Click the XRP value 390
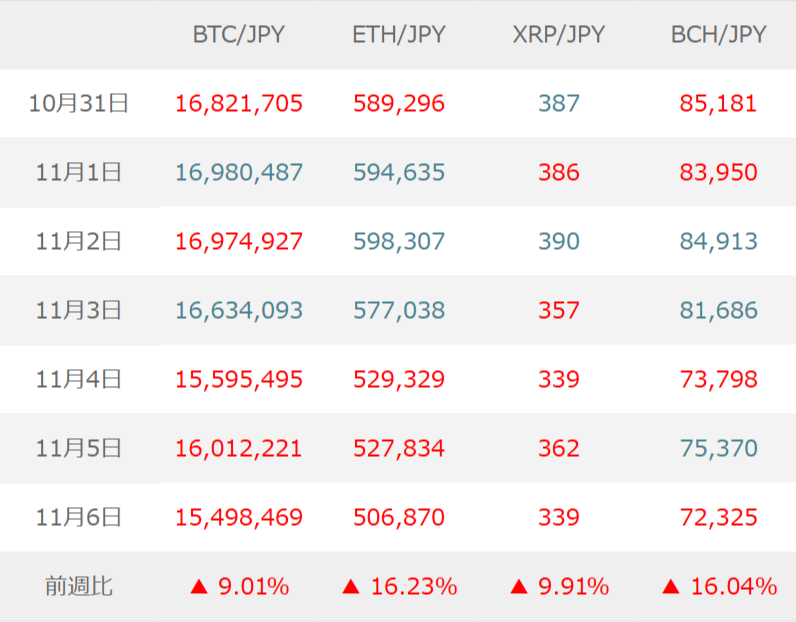This screenshot has width=796, height=622. [559, 241]
